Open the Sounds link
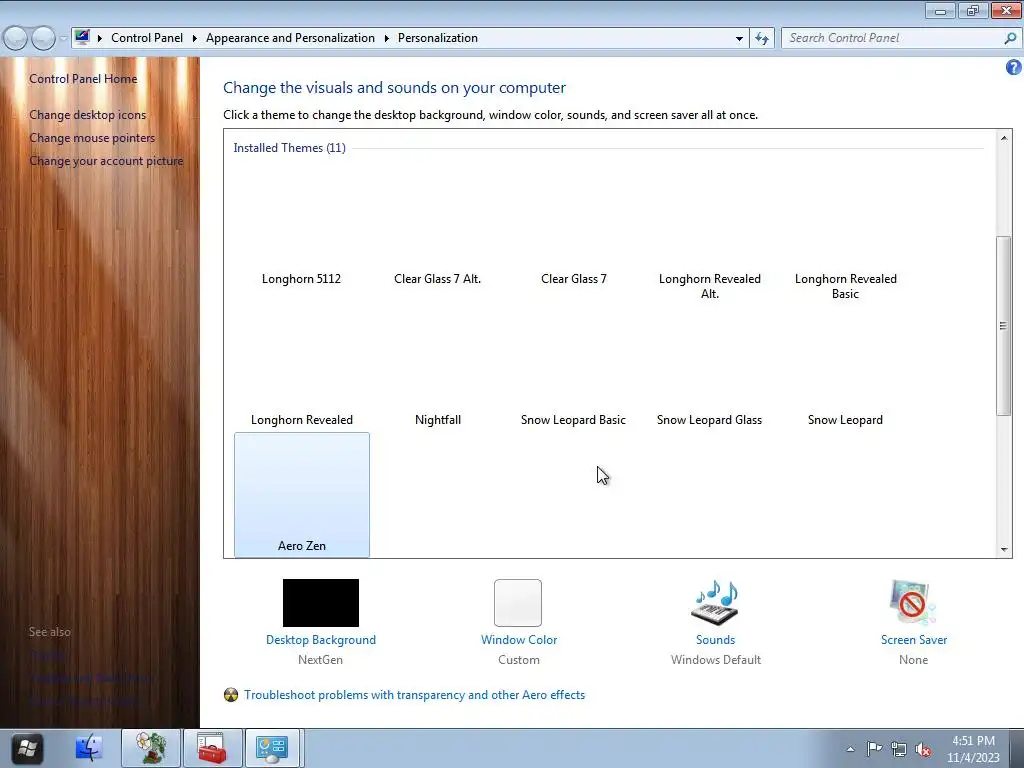Image resolution: width=1024 pixels, height=768 pixels. pos(715,640)
